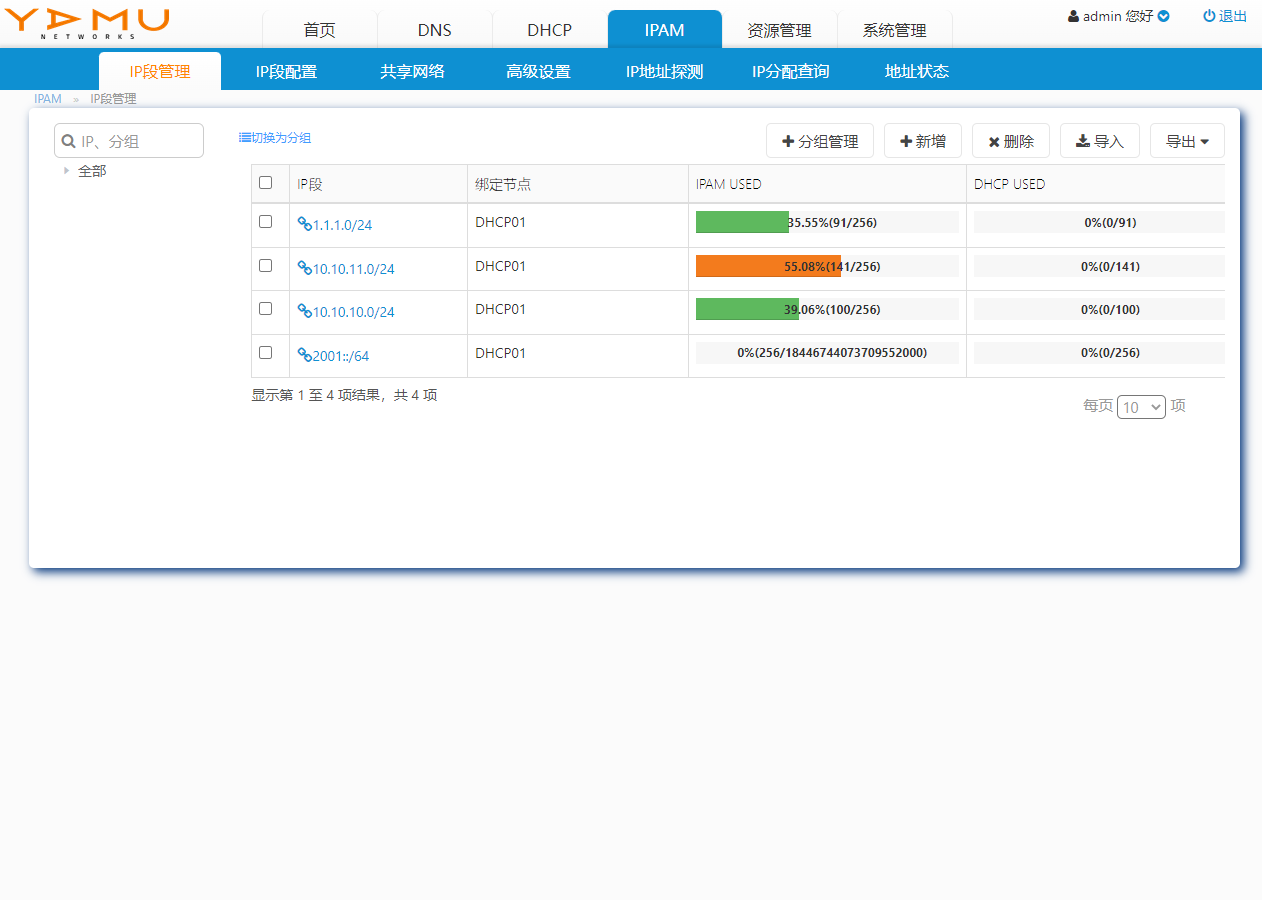Click the admin user avatar icon

[x=1074, y=17]
